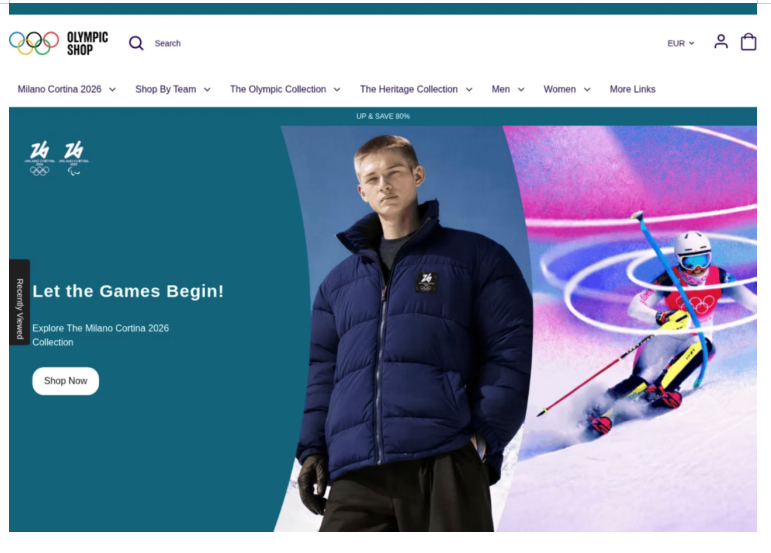771x553 pixels.
Task: Click the Milano Cortina 2026 Olympic emblem
Action: click(x=40, y=158)
